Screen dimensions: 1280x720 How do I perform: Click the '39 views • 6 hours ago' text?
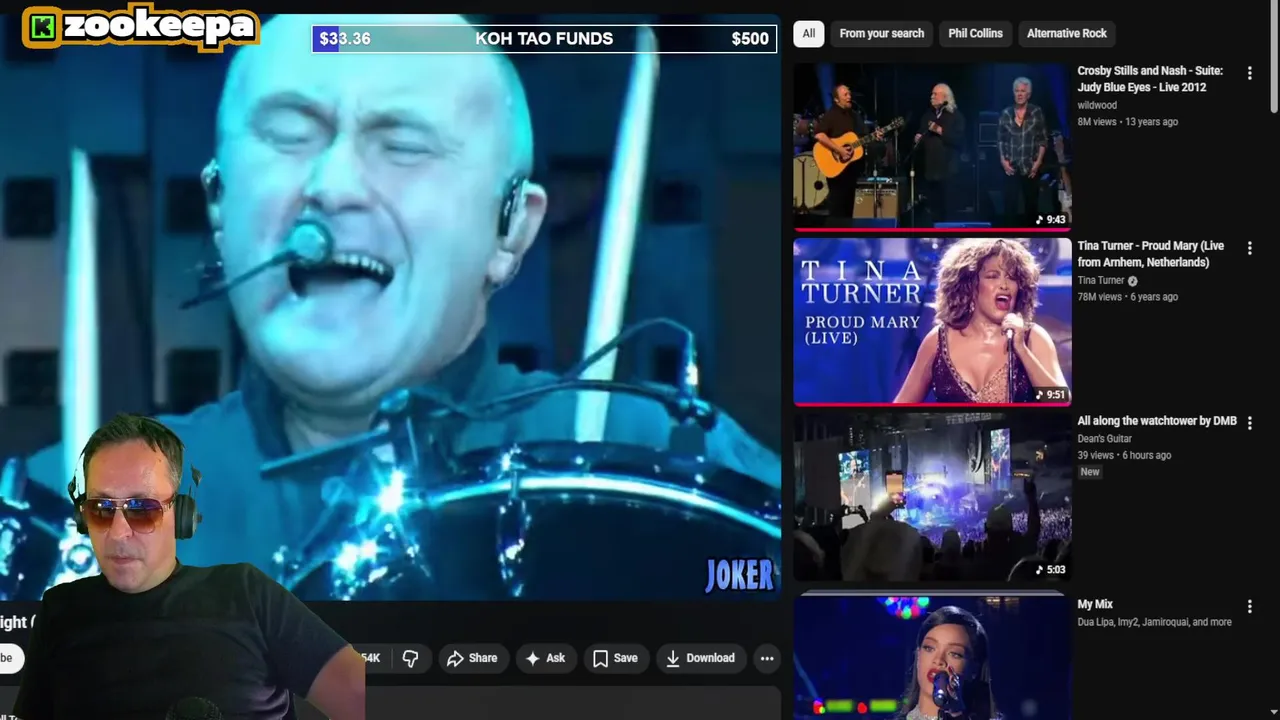pyautogui.click(x=1124, y=455)
